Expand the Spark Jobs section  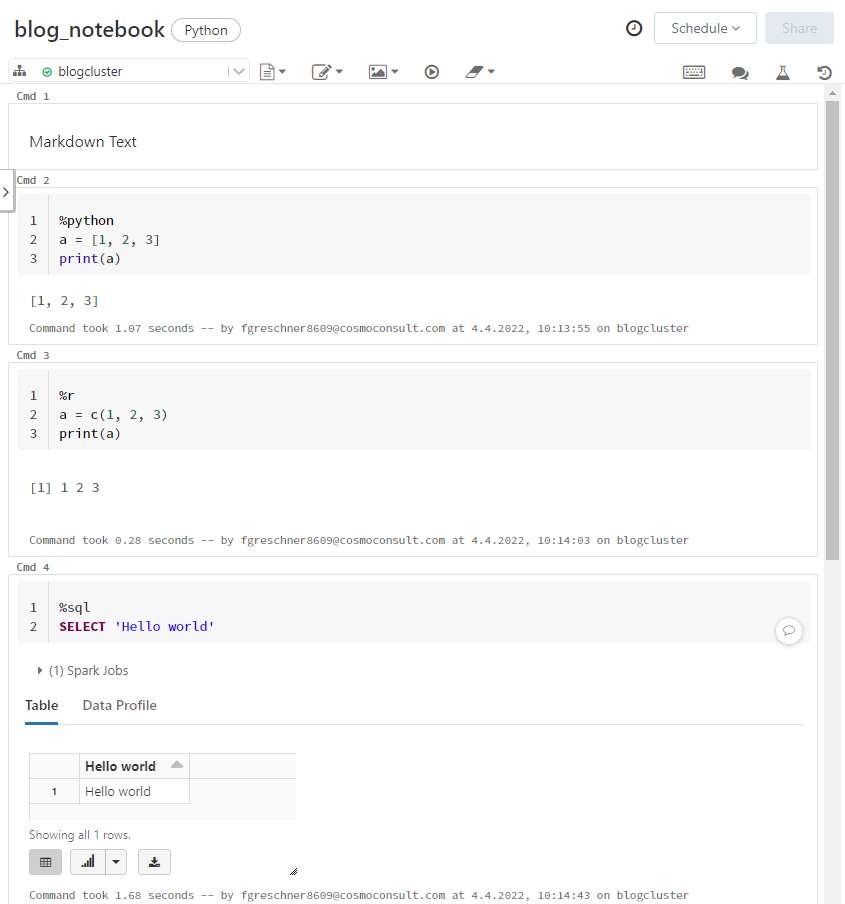(39, 670)
